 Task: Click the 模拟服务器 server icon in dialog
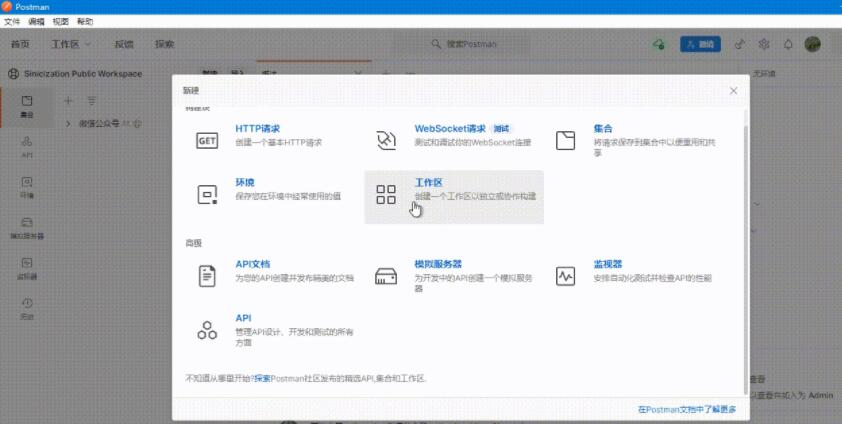coord(386,276)
